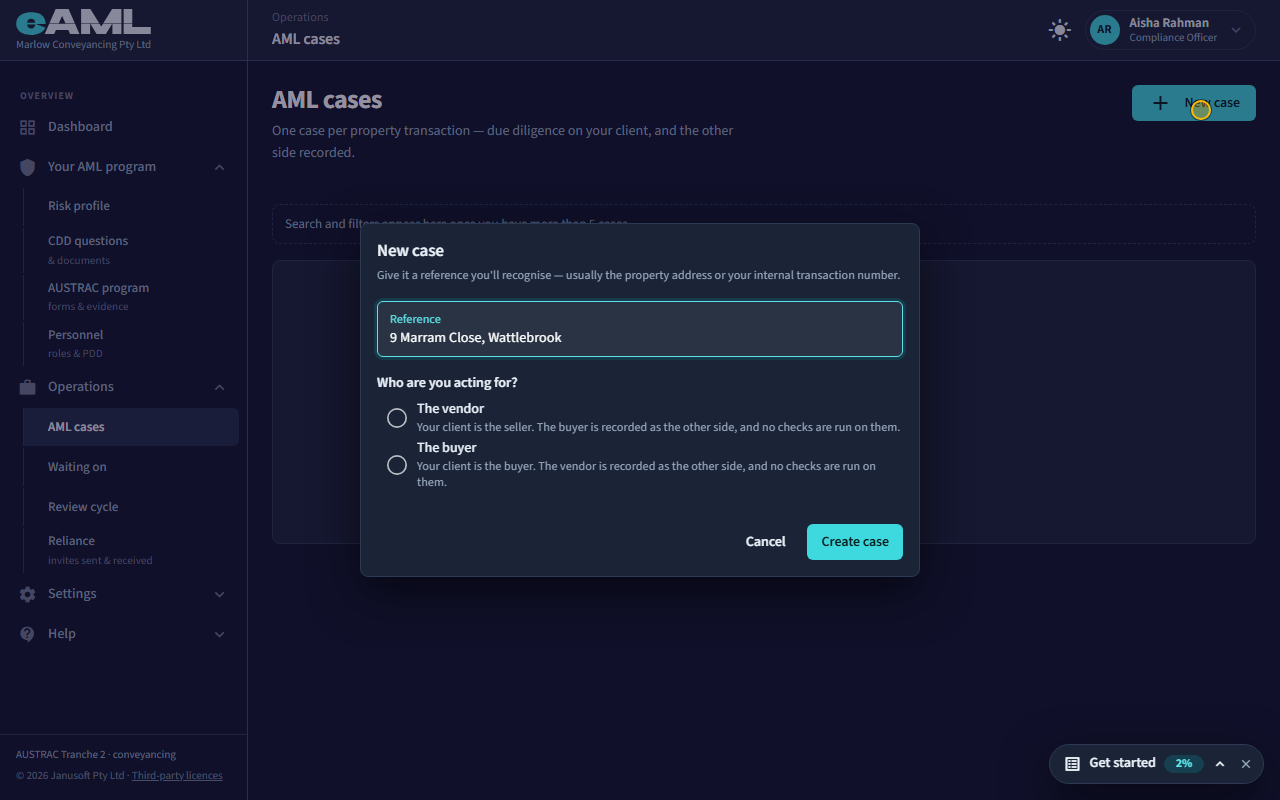Click the New case button
The width and height of the screenshot is (1280, 800).
point(1194,103)
